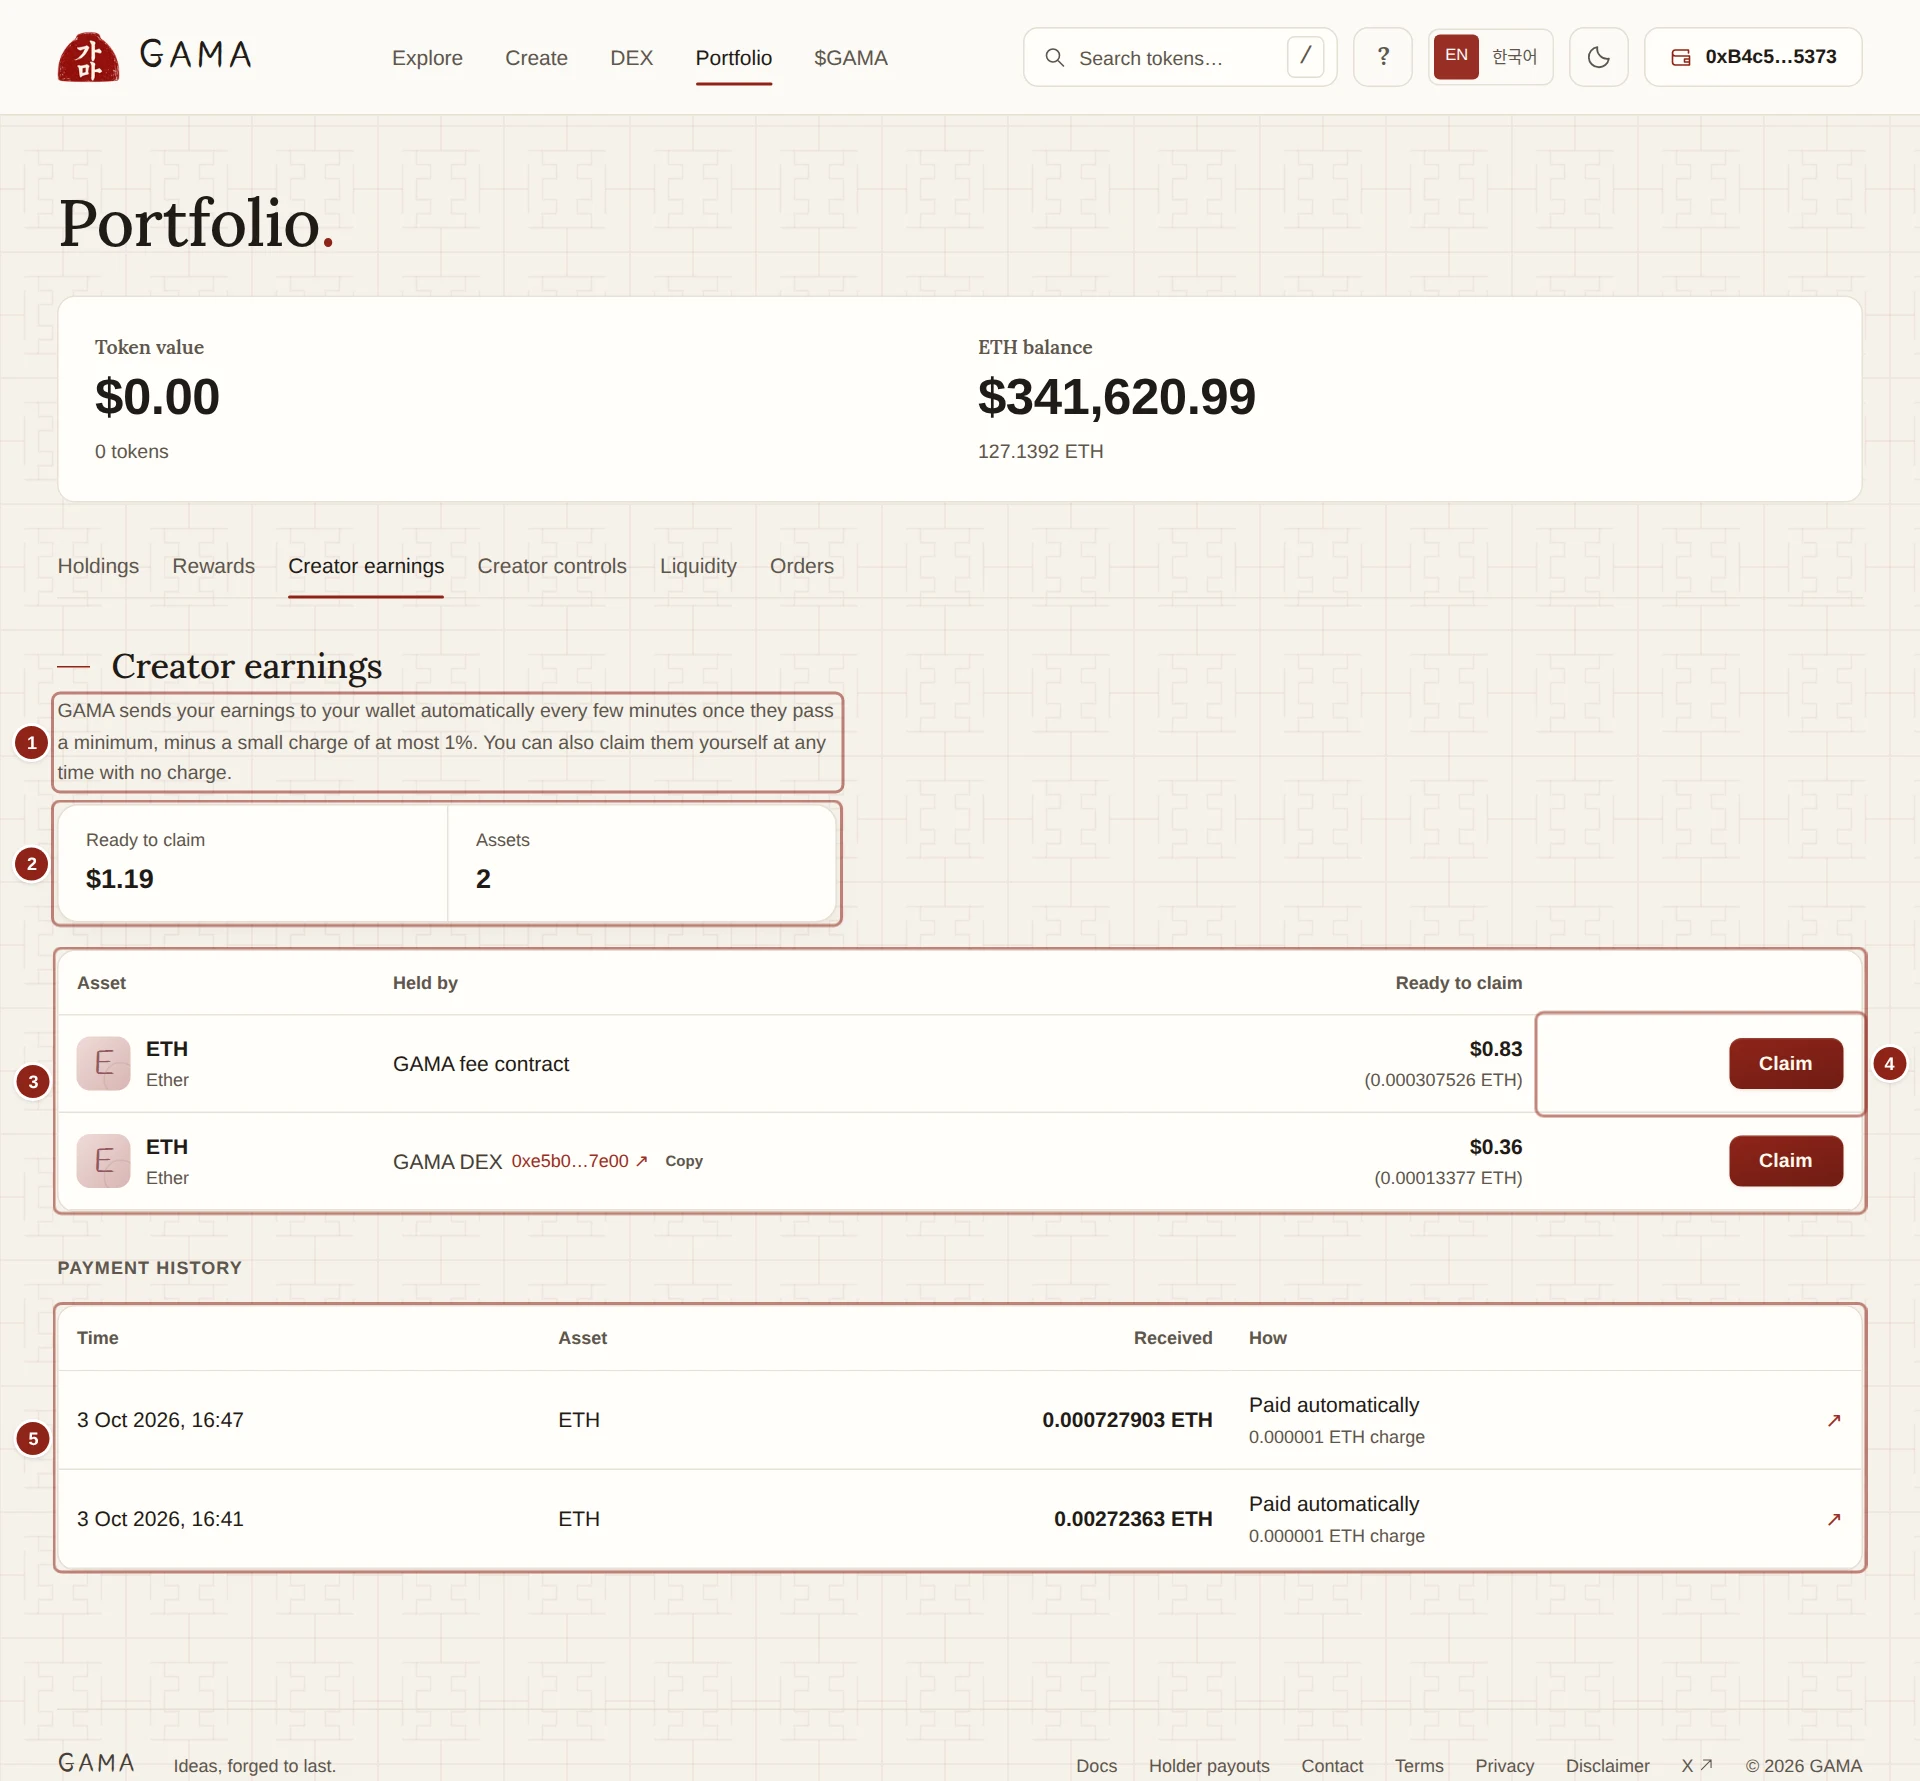Image resolution: width=1920 pixels, height=1781 pixels.
Task: Open Contact footer link
Action: coord(1332,1765)
